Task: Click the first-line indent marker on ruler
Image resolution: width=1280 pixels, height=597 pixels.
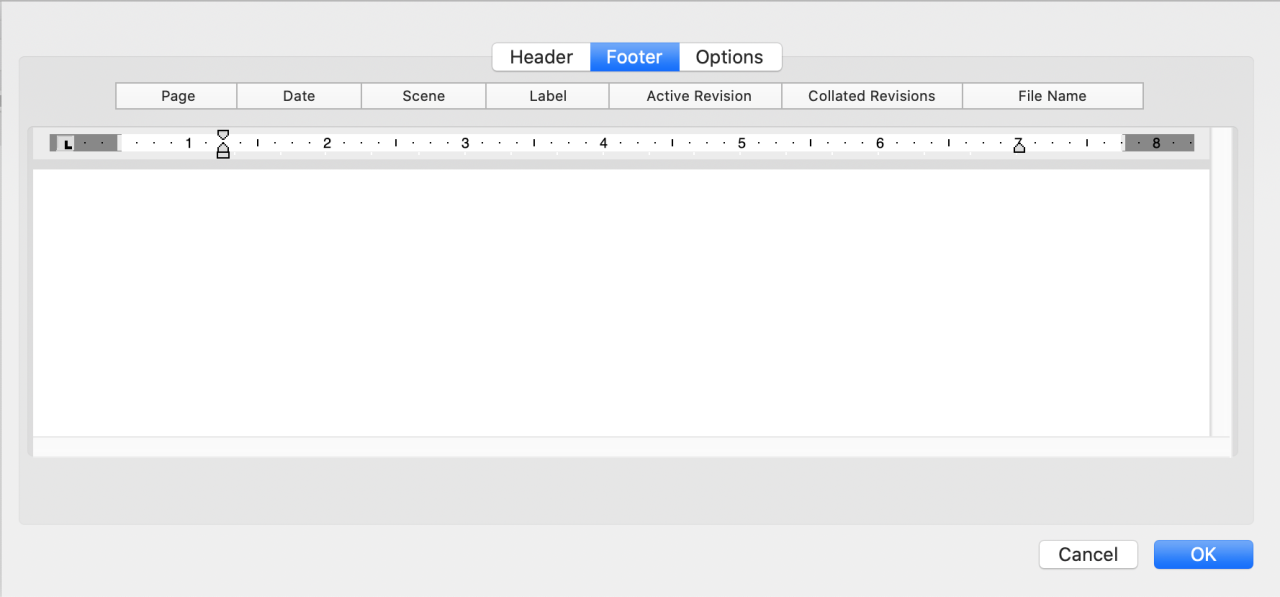Action: click(223, 135)
